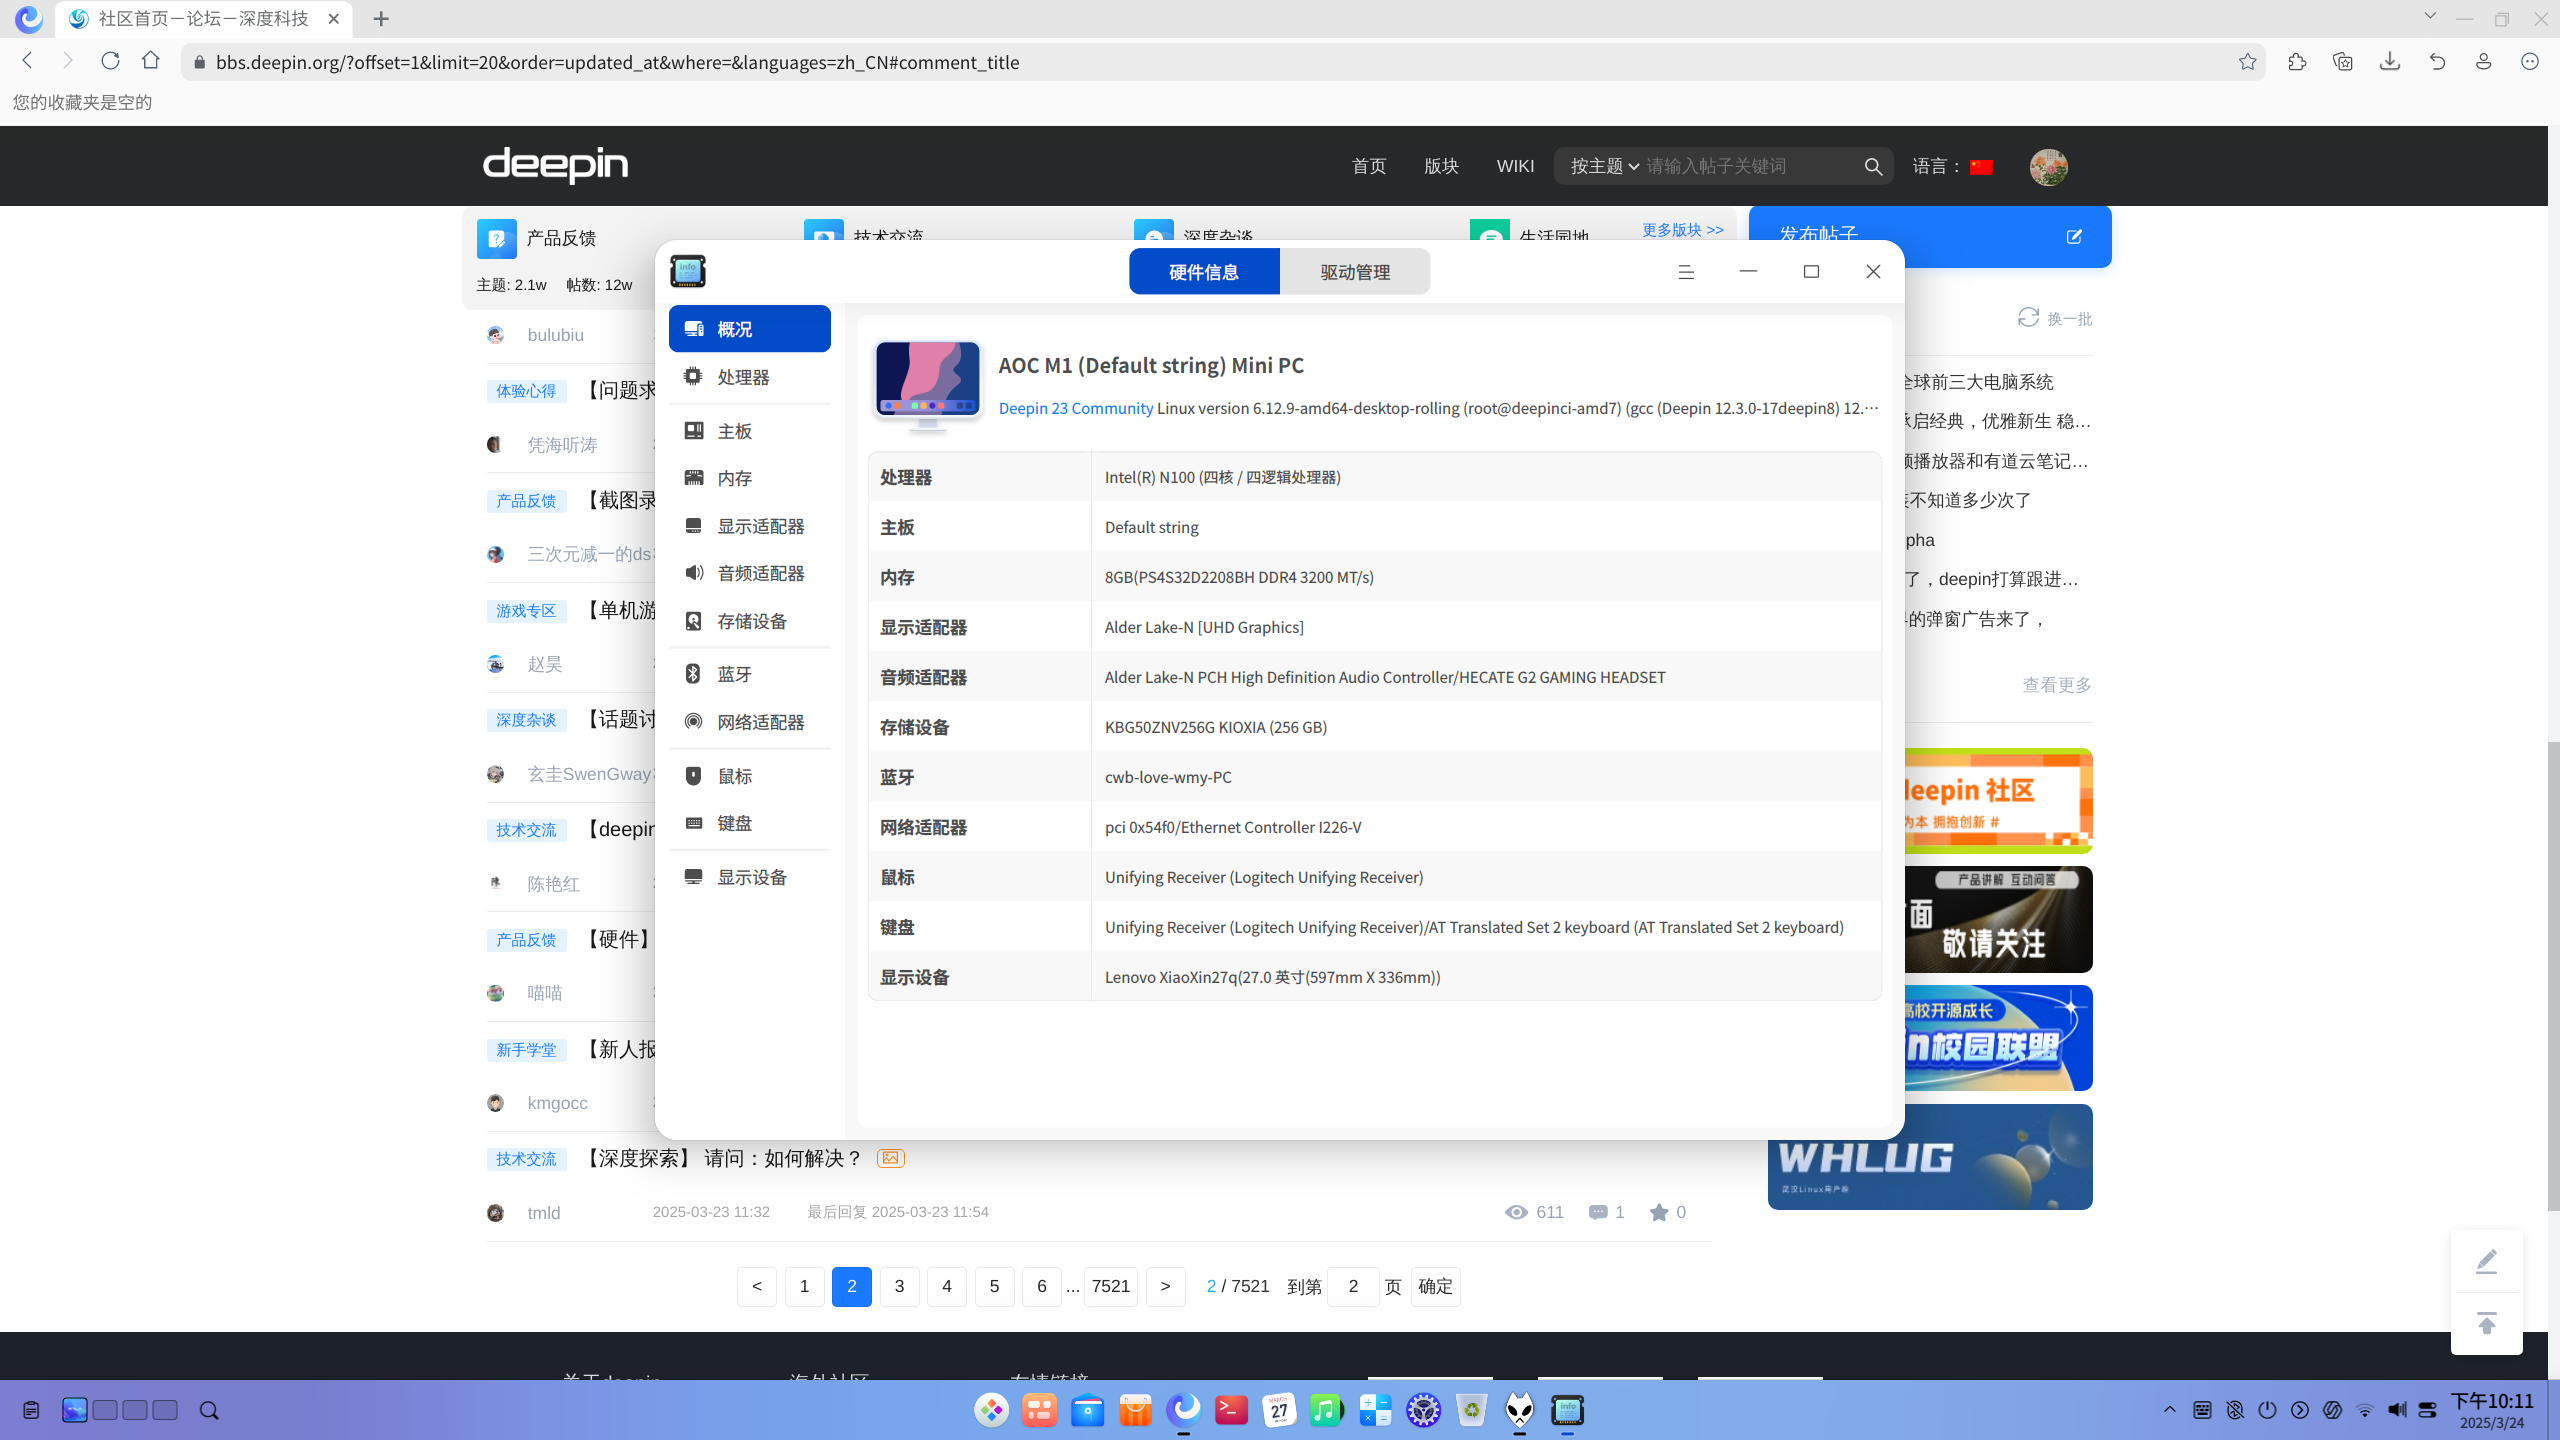Open the 处理器 section in the device manager sidebar
Image resolution: width=2560 pixels, height=1440 pixels.
point(749,377)
